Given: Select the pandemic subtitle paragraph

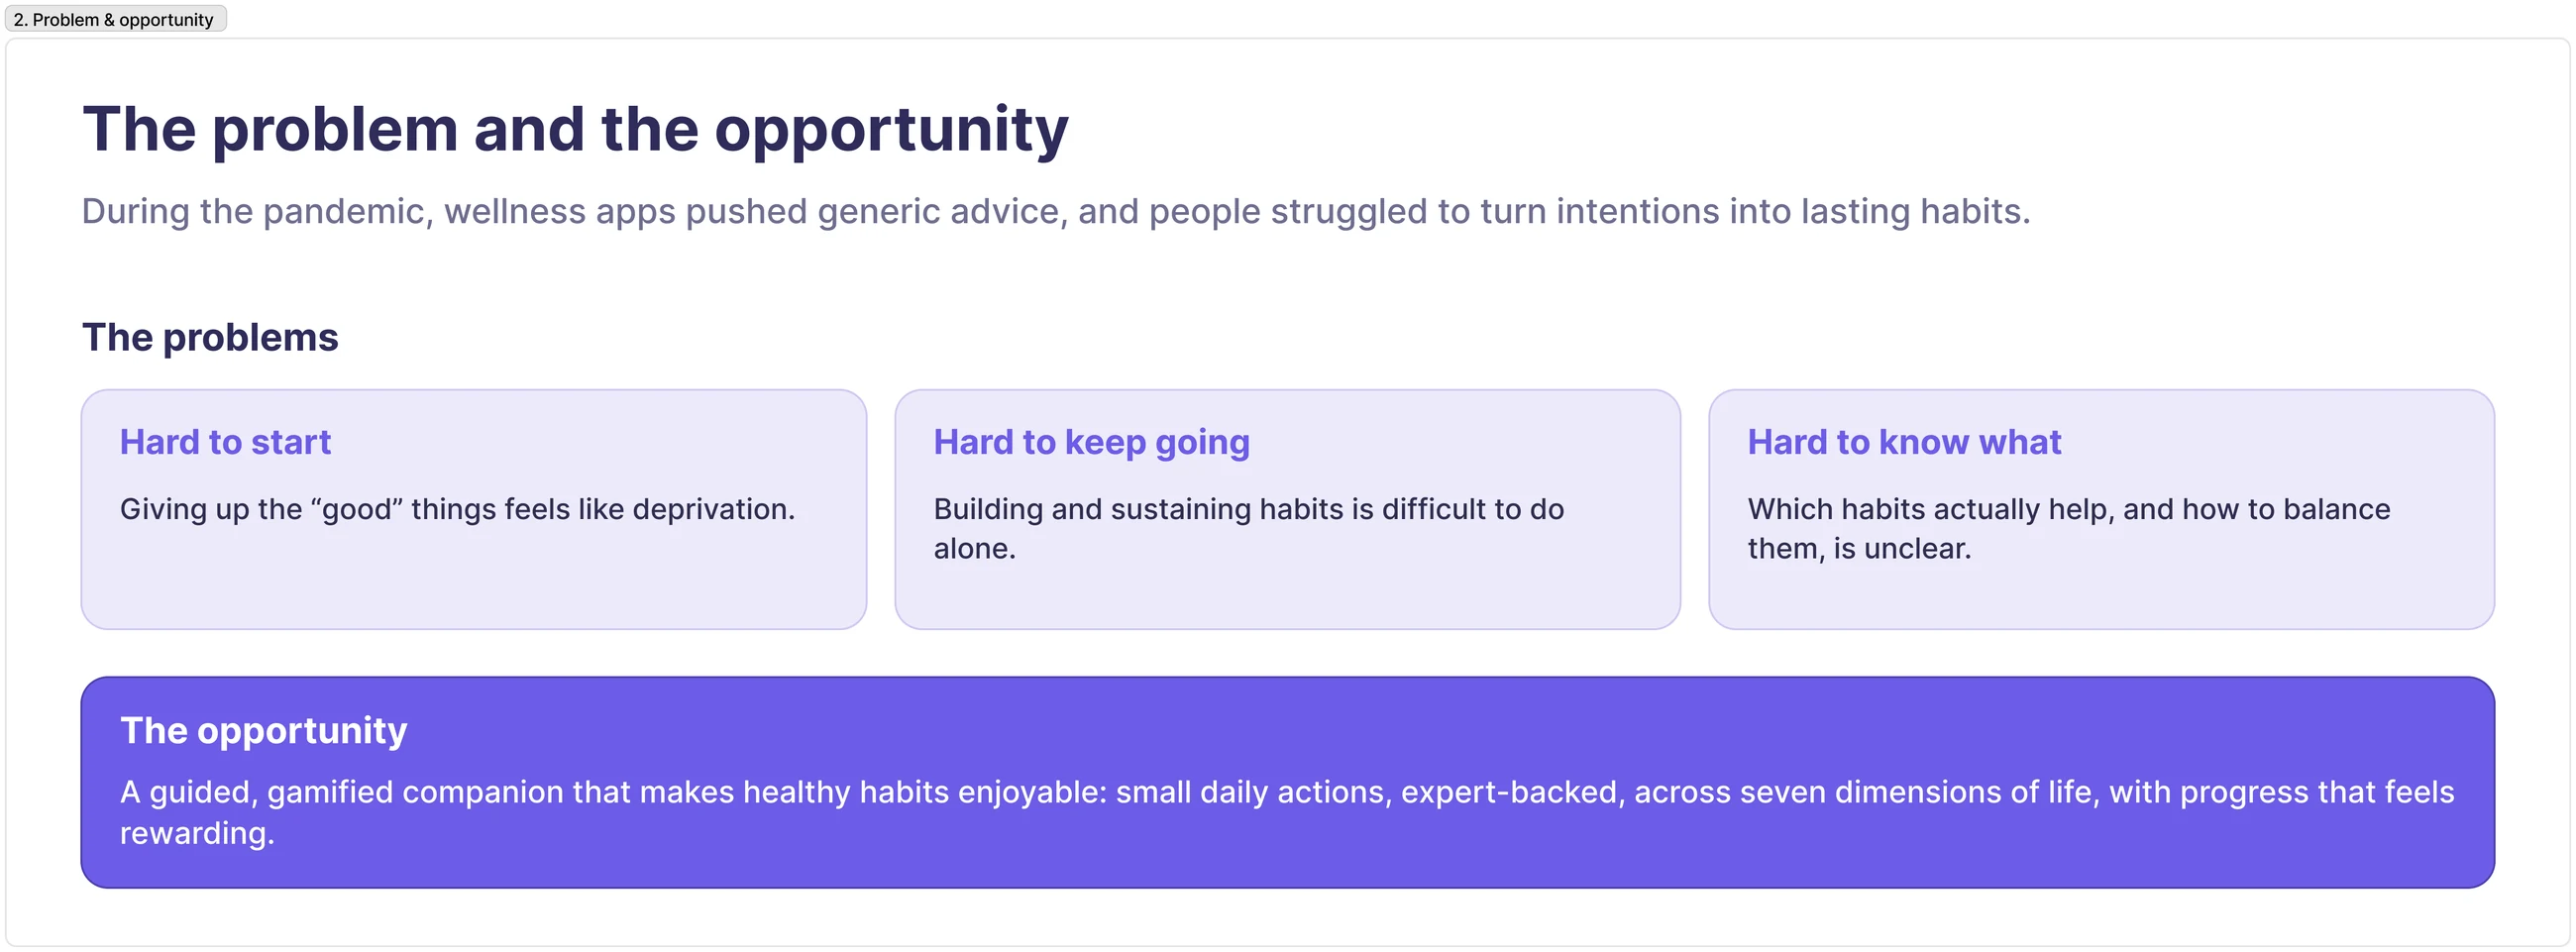Looking at the screenshot, I should (x=1056, y=212).
